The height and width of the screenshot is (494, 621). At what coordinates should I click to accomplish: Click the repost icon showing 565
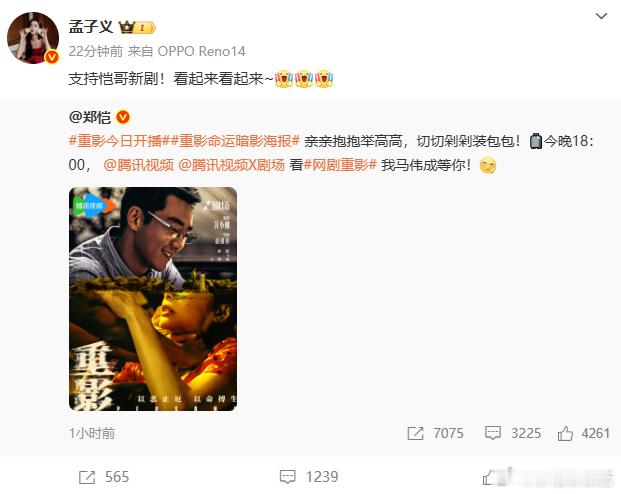[x=87, y=477]
